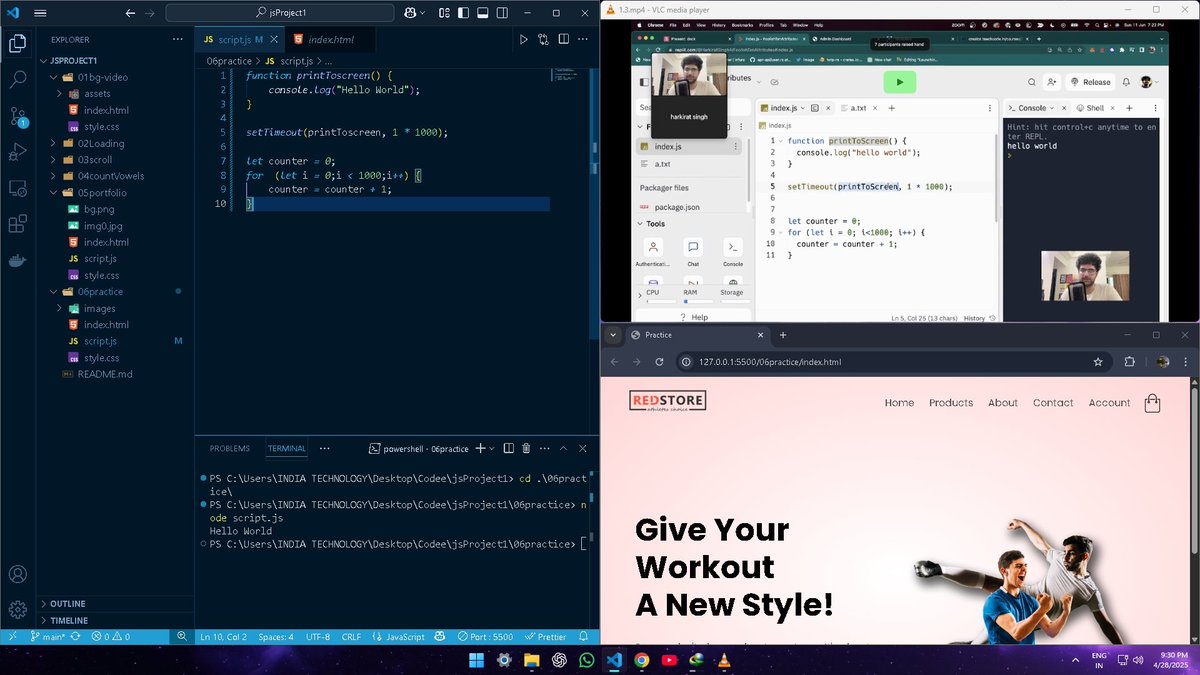This screenshot has height=675, width=1200.
Task: Open the About link on RedStore
Action: (1003, 403)
